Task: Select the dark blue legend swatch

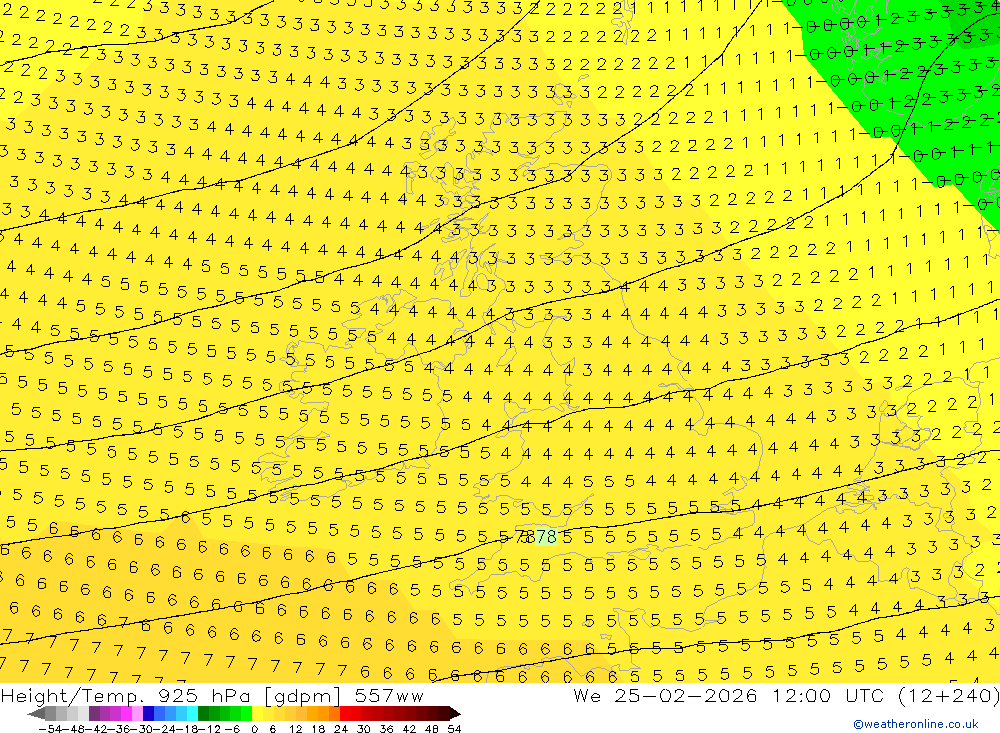Action: pyautogui.click(x=148, y=713)
